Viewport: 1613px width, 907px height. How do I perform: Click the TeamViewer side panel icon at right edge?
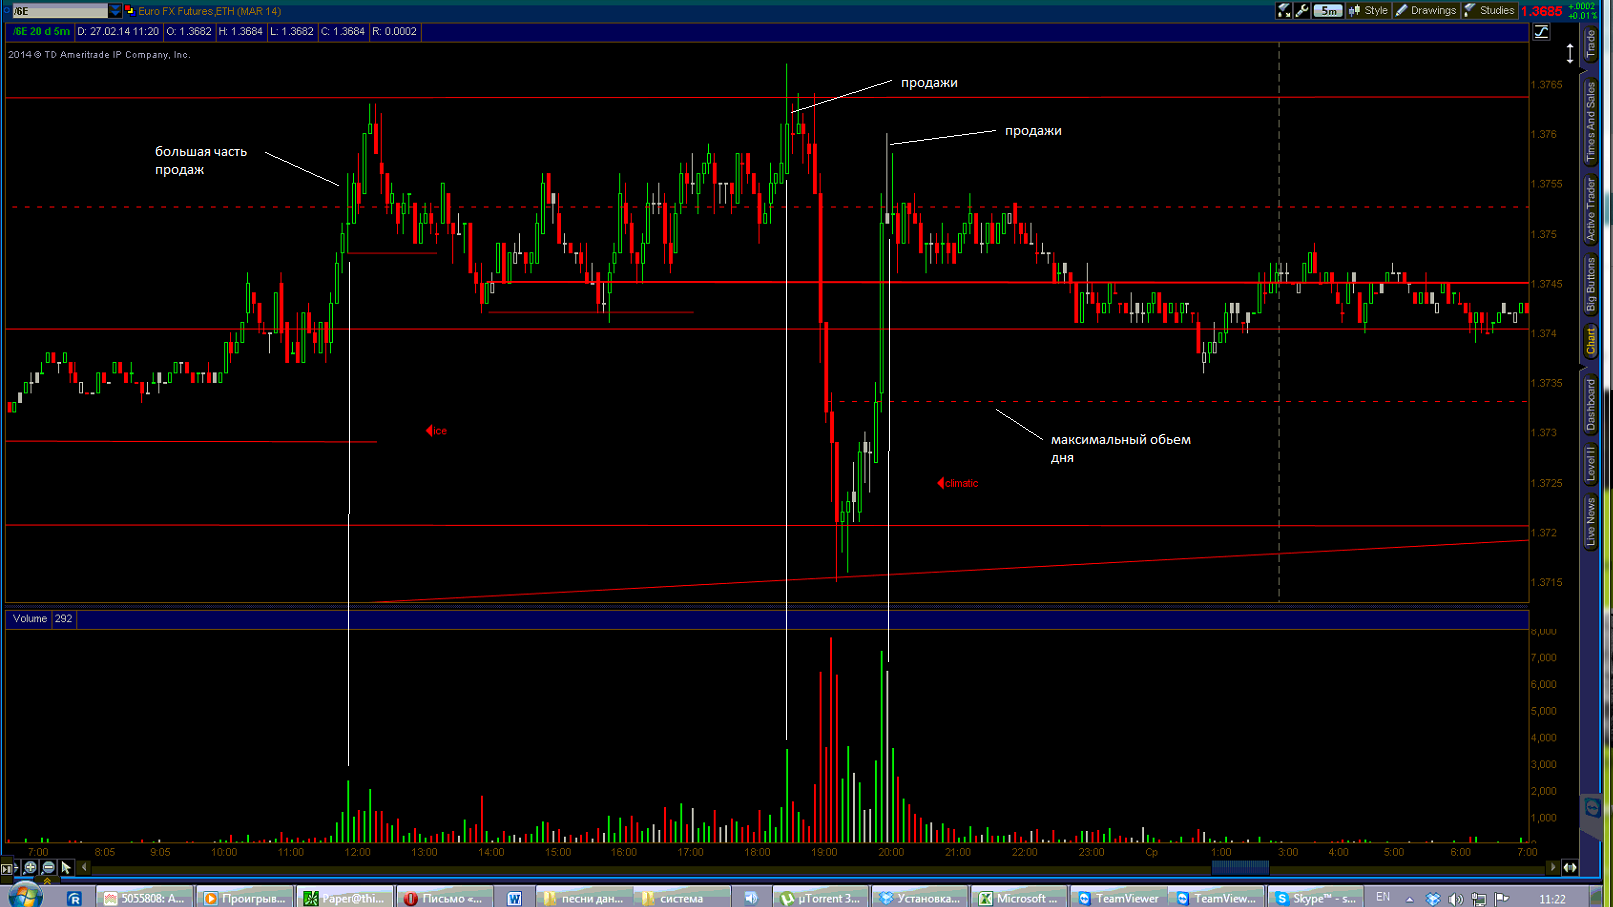tap(1592, 806)
